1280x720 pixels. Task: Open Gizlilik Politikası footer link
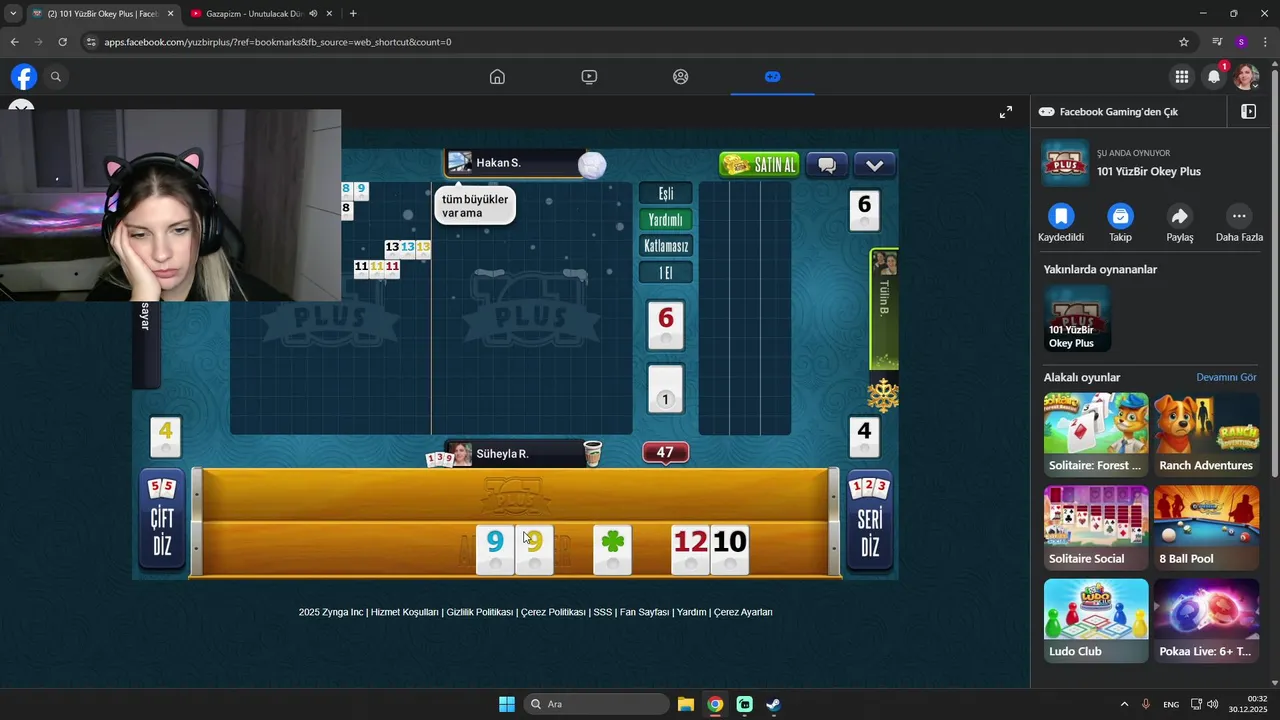[x=480, y=612]
